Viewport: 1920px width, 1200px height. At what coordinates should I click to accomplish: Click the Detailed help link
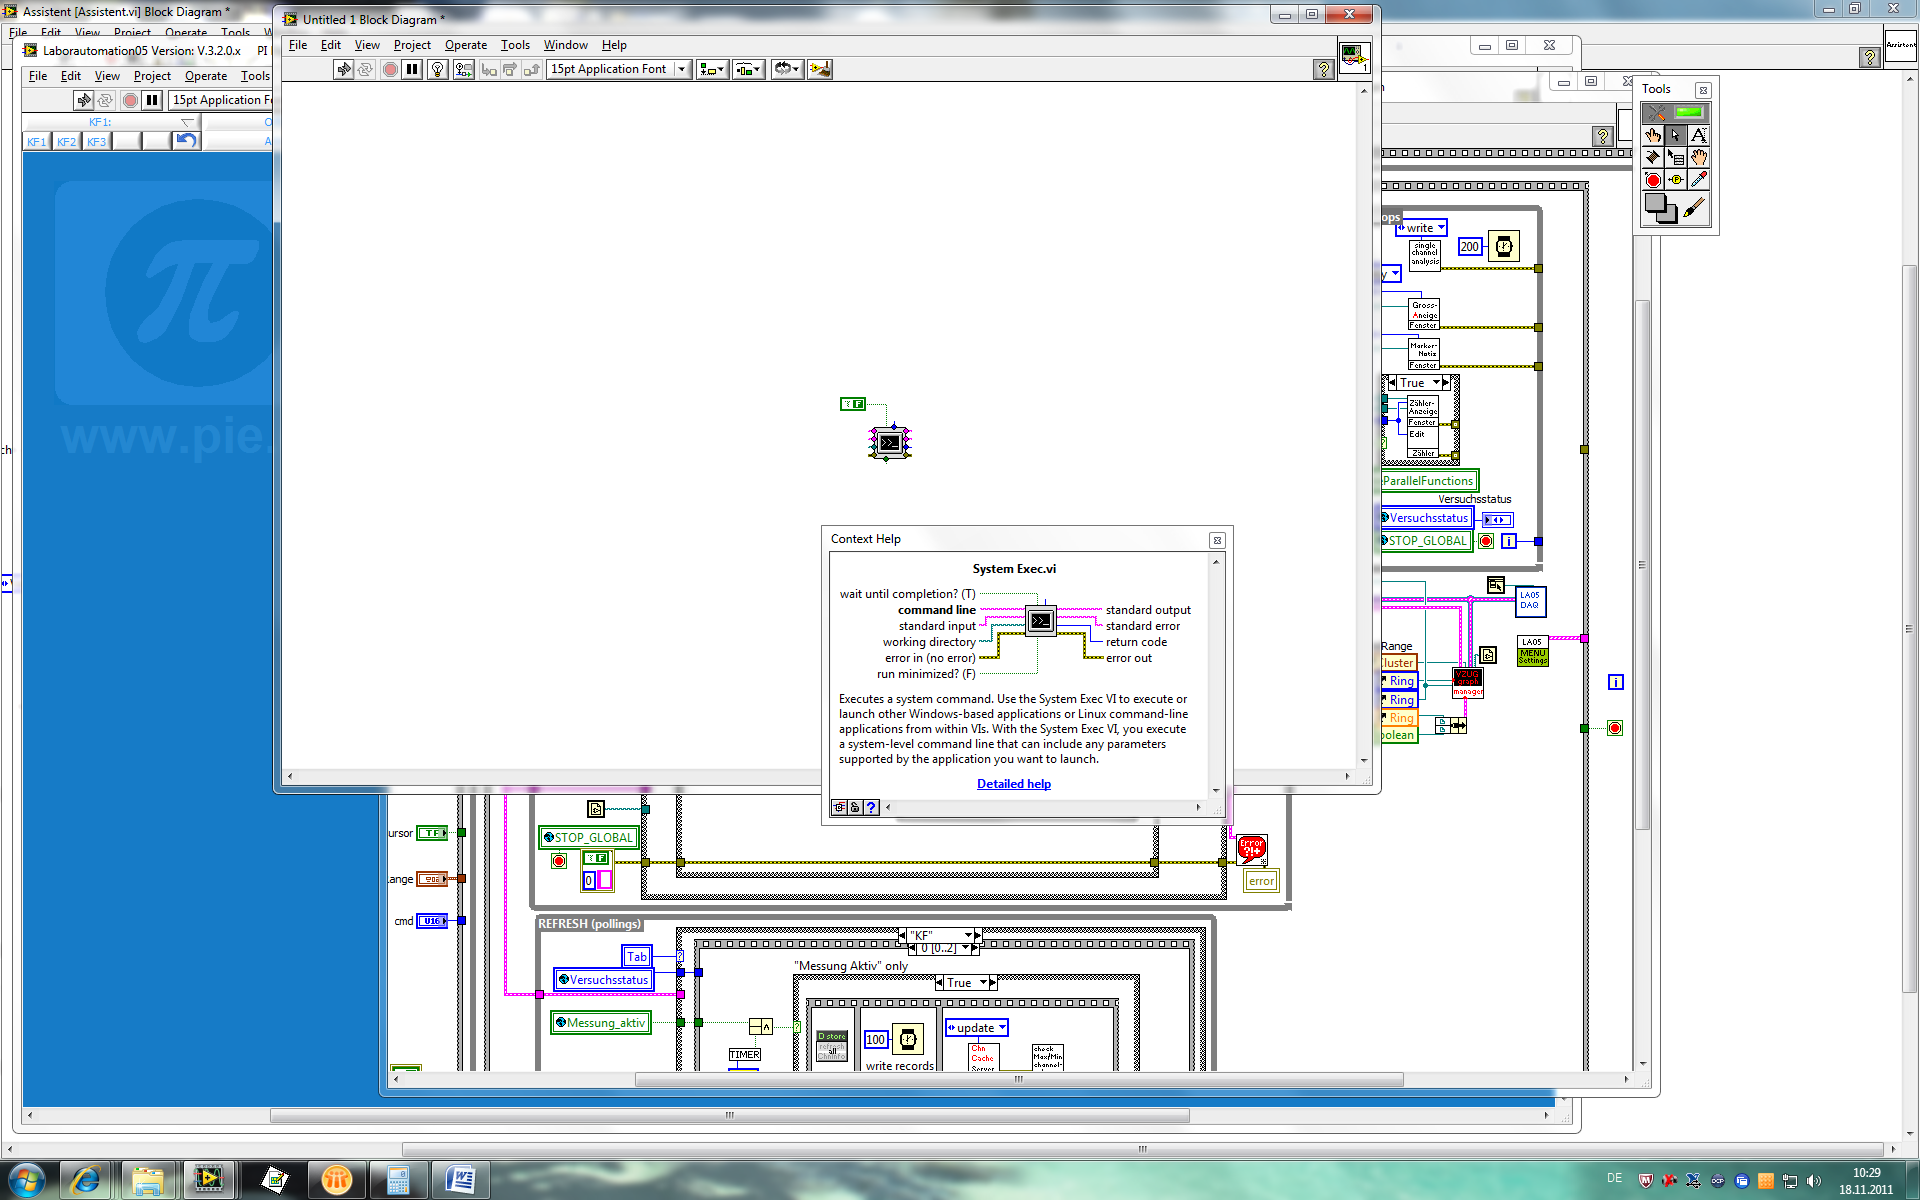(x=1013, y=784)
